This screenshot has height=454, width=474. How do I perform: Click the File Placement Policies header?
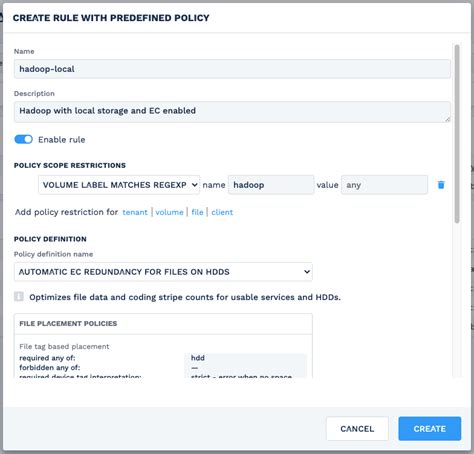coord(68,324)
